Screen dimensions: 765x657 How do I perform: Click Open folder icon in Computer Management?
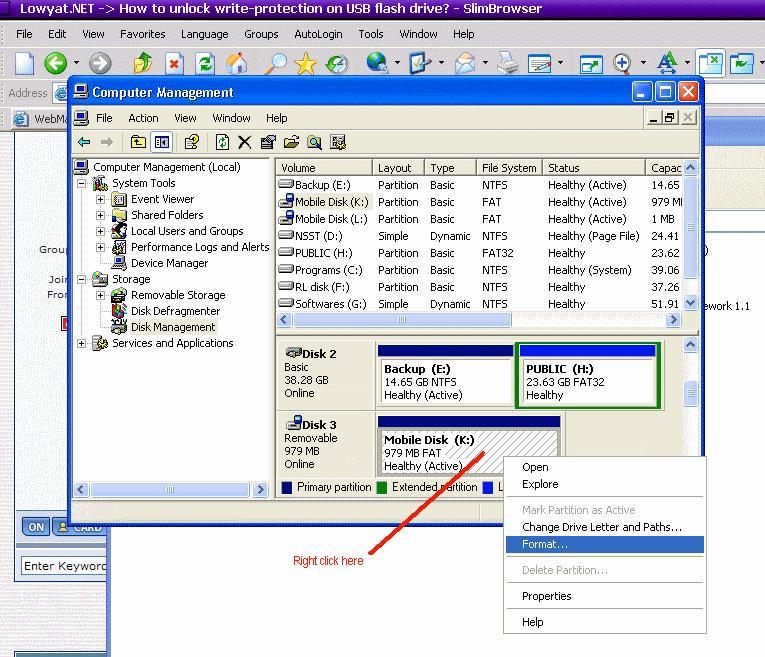click(291, 142)
